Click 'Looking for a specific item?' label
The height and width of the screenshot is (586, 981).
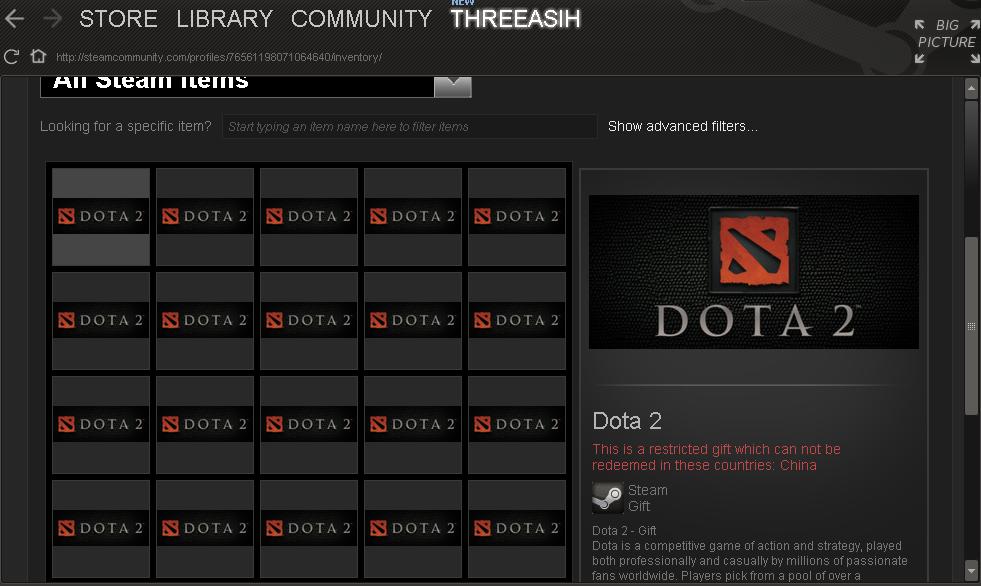click(126, 126)
